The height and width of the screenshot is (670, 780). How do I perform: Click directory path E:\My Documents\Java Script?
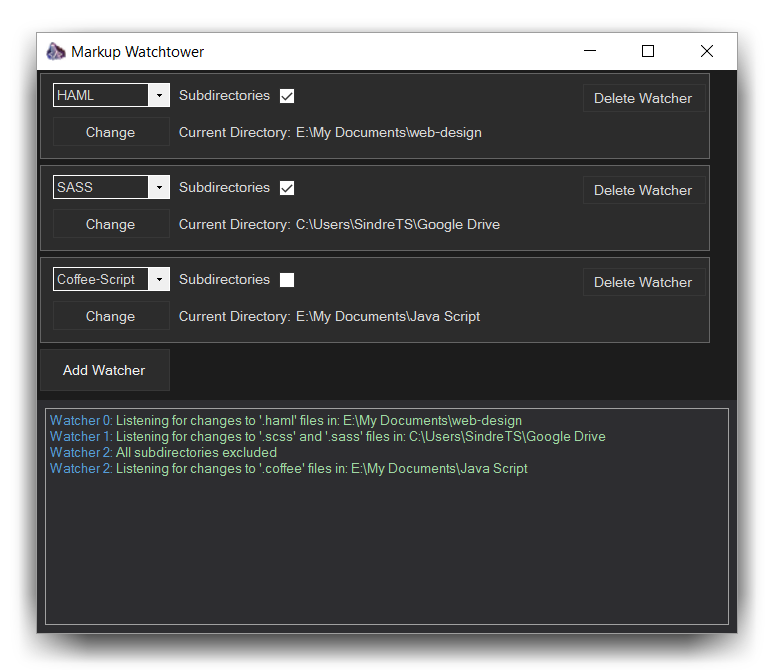click(x=388, y=317)
